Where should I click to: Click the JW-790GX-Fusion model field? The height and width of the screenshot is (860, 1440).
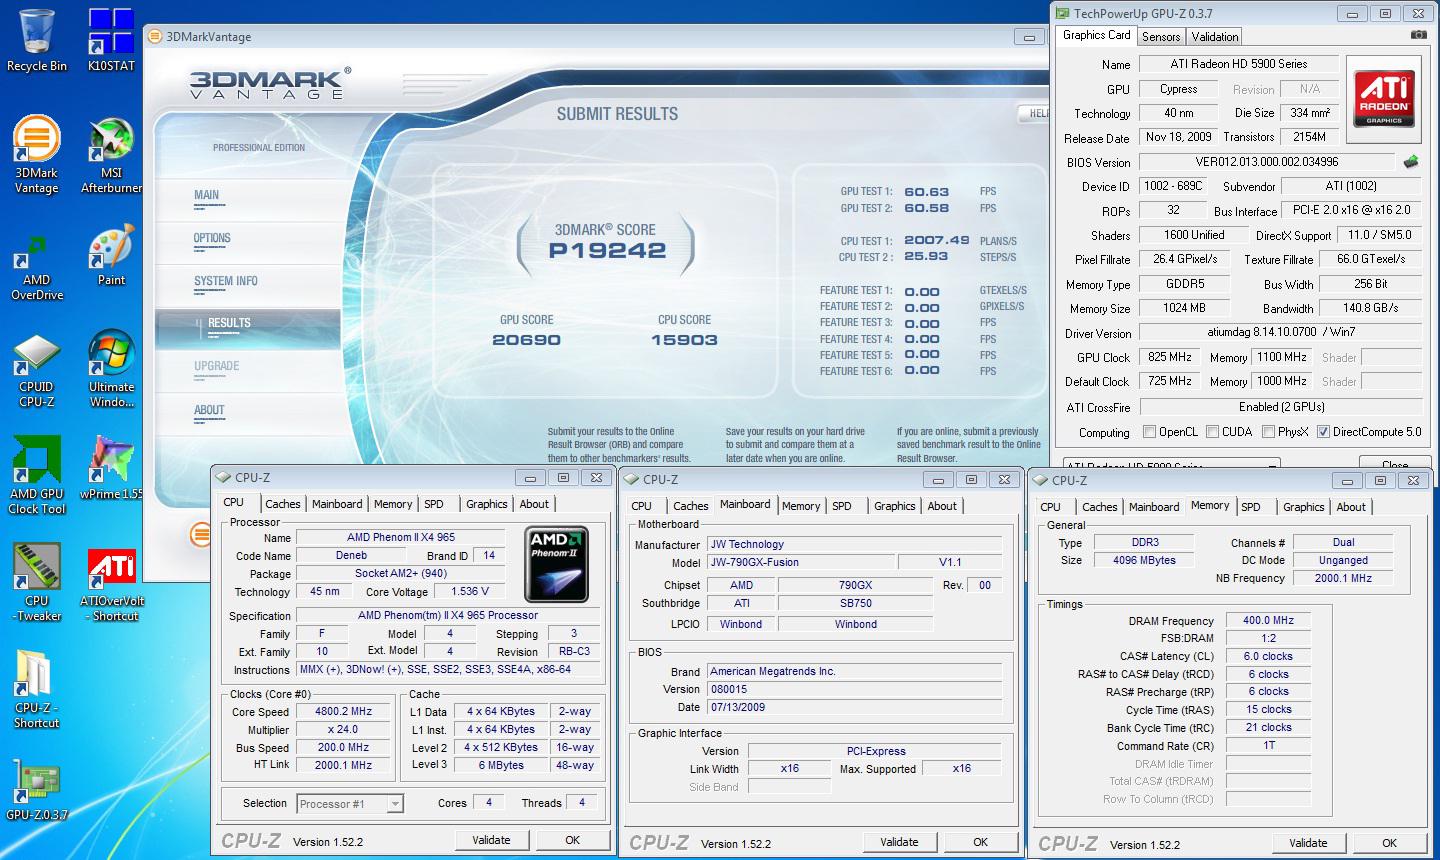(802, 562)
